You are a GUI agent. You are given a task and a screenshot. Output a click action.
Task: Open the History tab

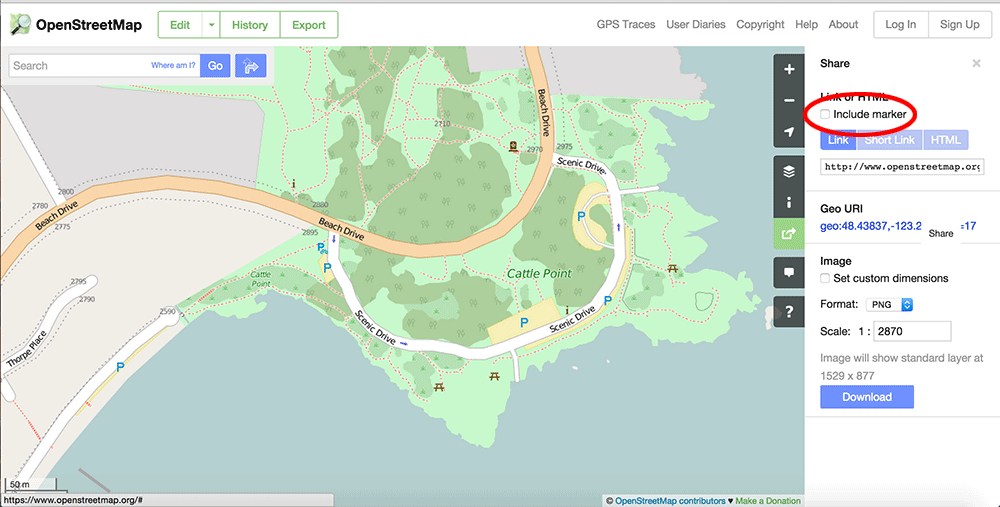click(x=249, y=25)
